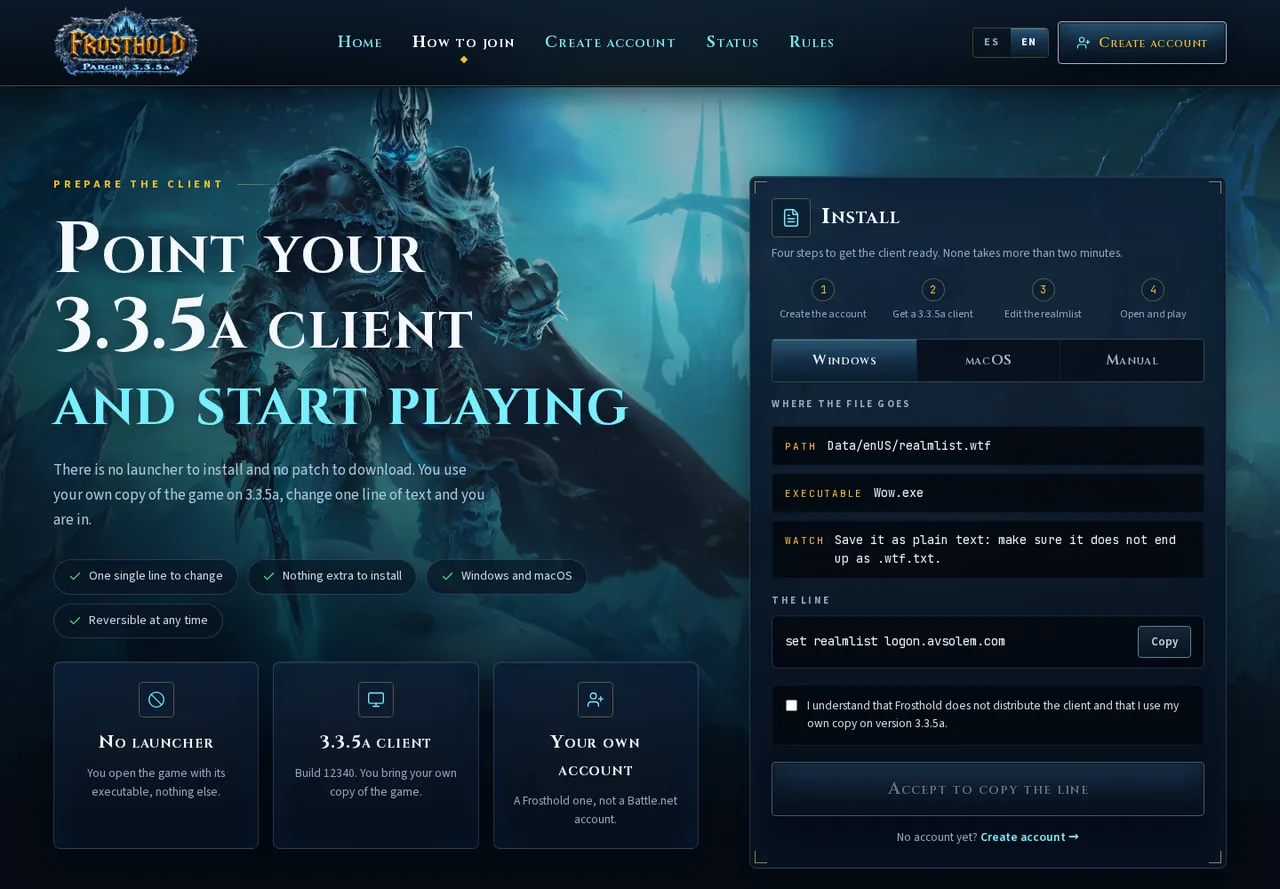Image resolution: width=1280 pixels, height=889 pixels.
Task: Click step 3 circle Edit the realmlist
Action: click(x=1043, y=290)
